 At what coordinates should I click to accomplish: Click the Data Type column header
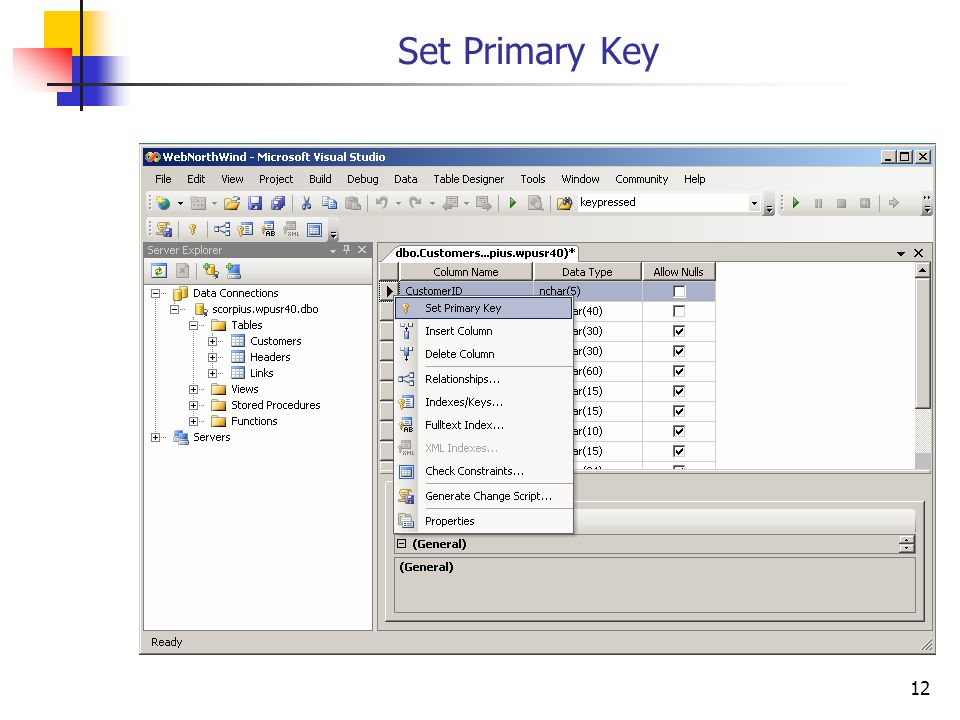click(587, 272)
